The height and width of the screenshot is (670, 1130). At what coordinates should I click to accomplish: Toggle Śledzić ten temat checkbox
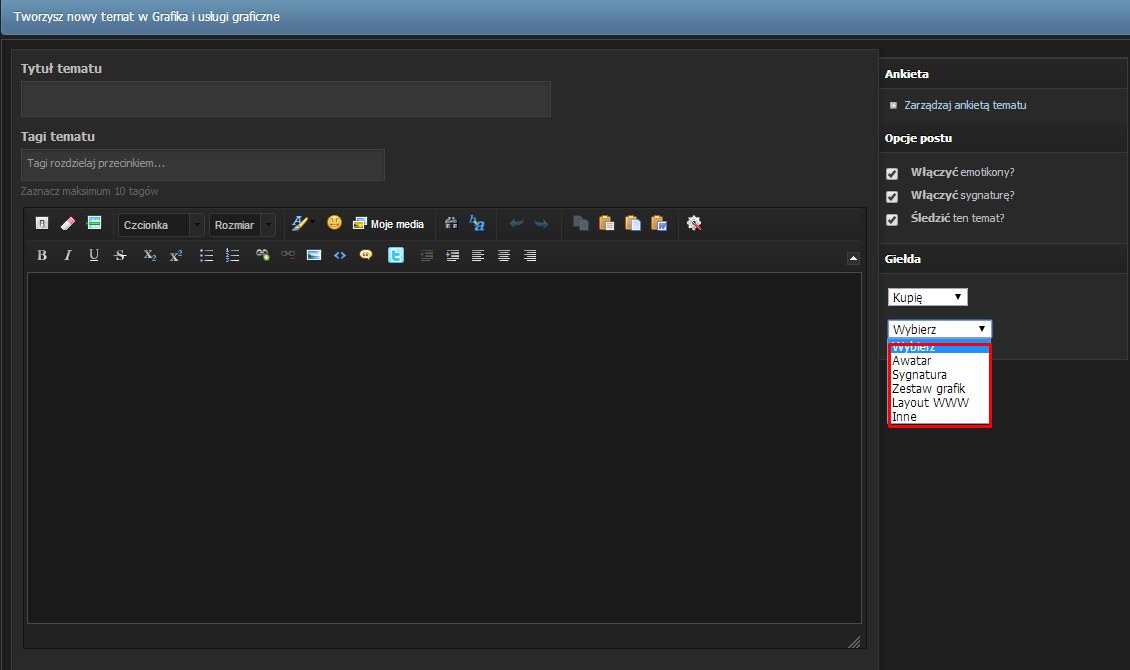[x=892, y=220]
